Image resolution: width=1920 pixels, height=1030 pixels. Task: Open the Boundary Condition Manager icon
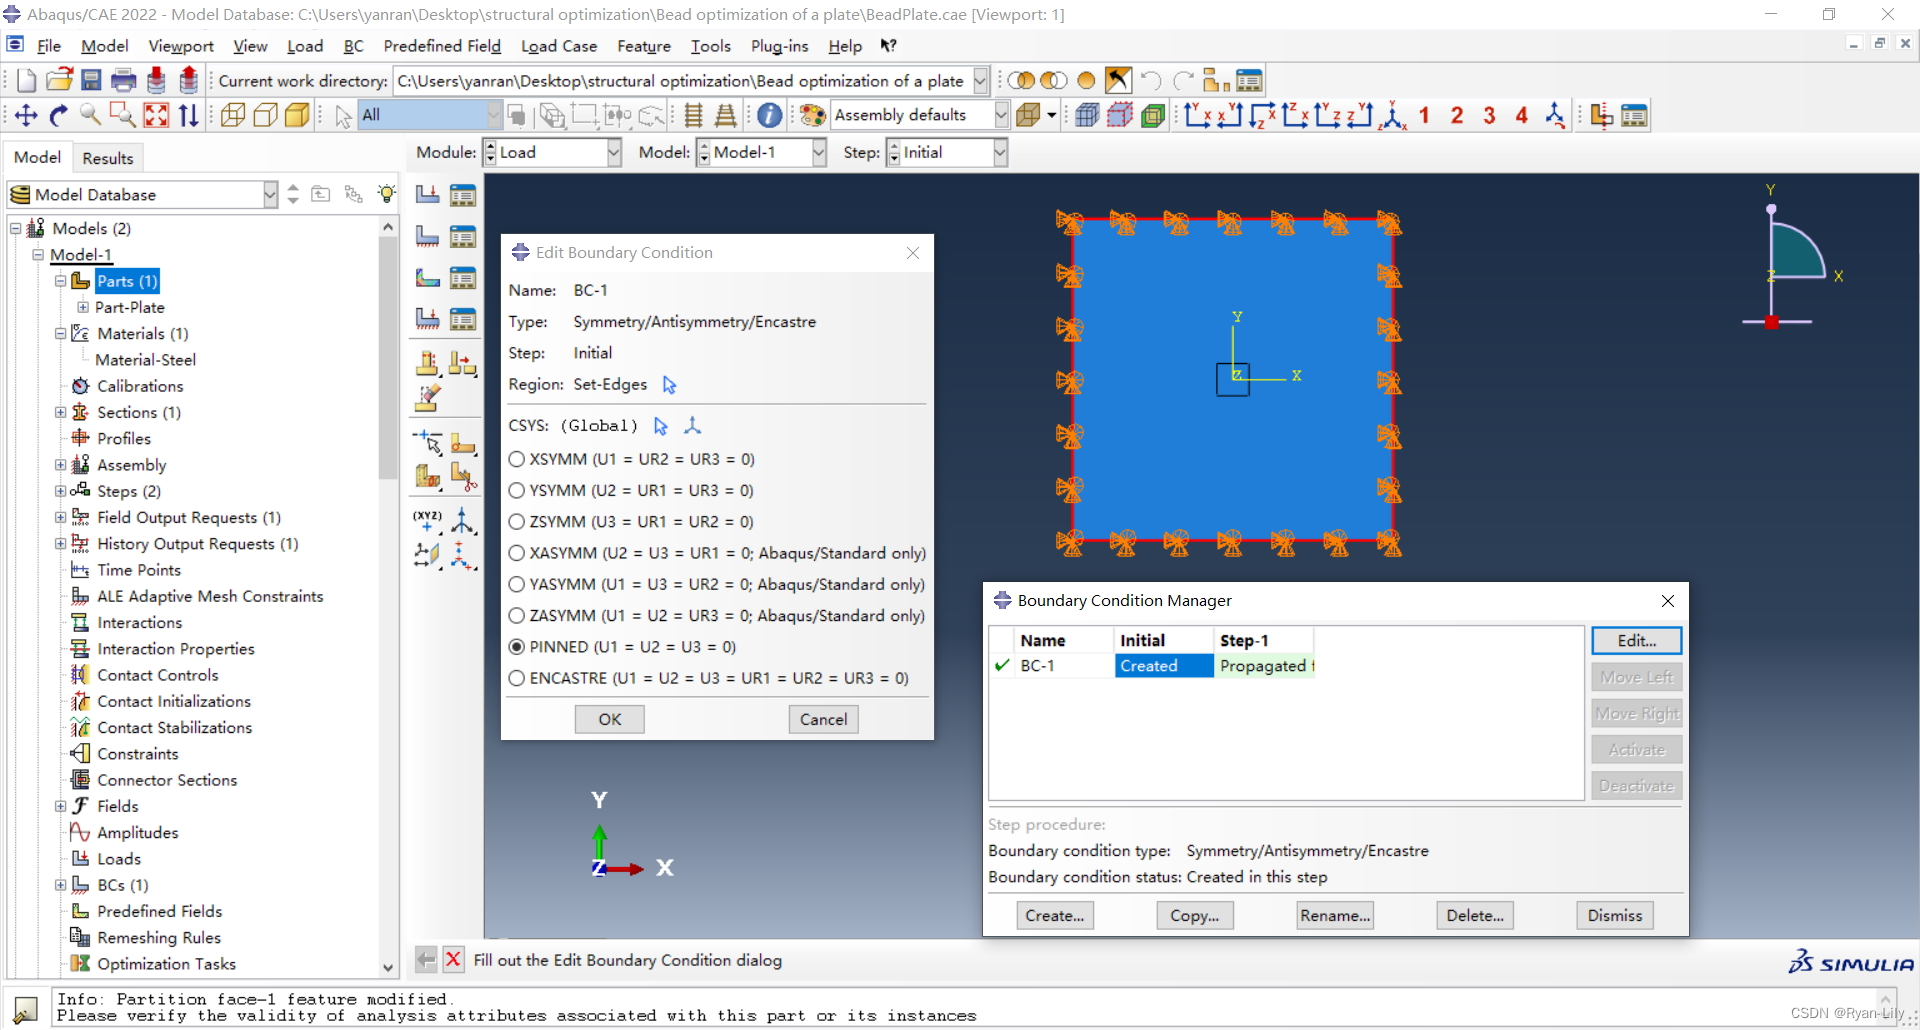[x=462, y=236]
